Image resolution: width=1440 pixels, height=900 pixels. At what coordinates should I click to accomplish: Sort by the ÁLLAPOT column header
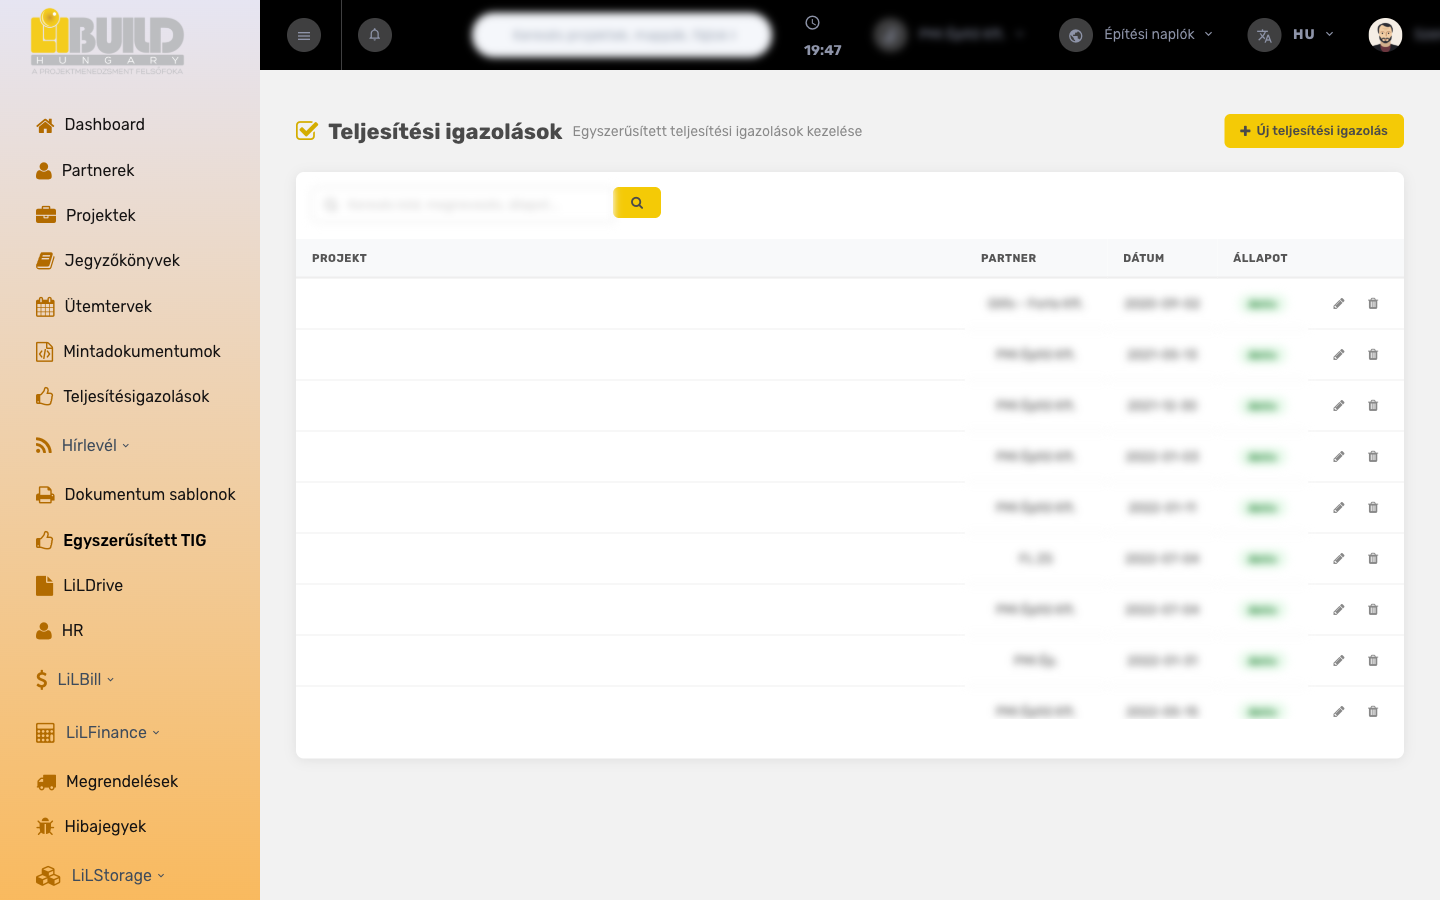click(x=1260, y=258)
